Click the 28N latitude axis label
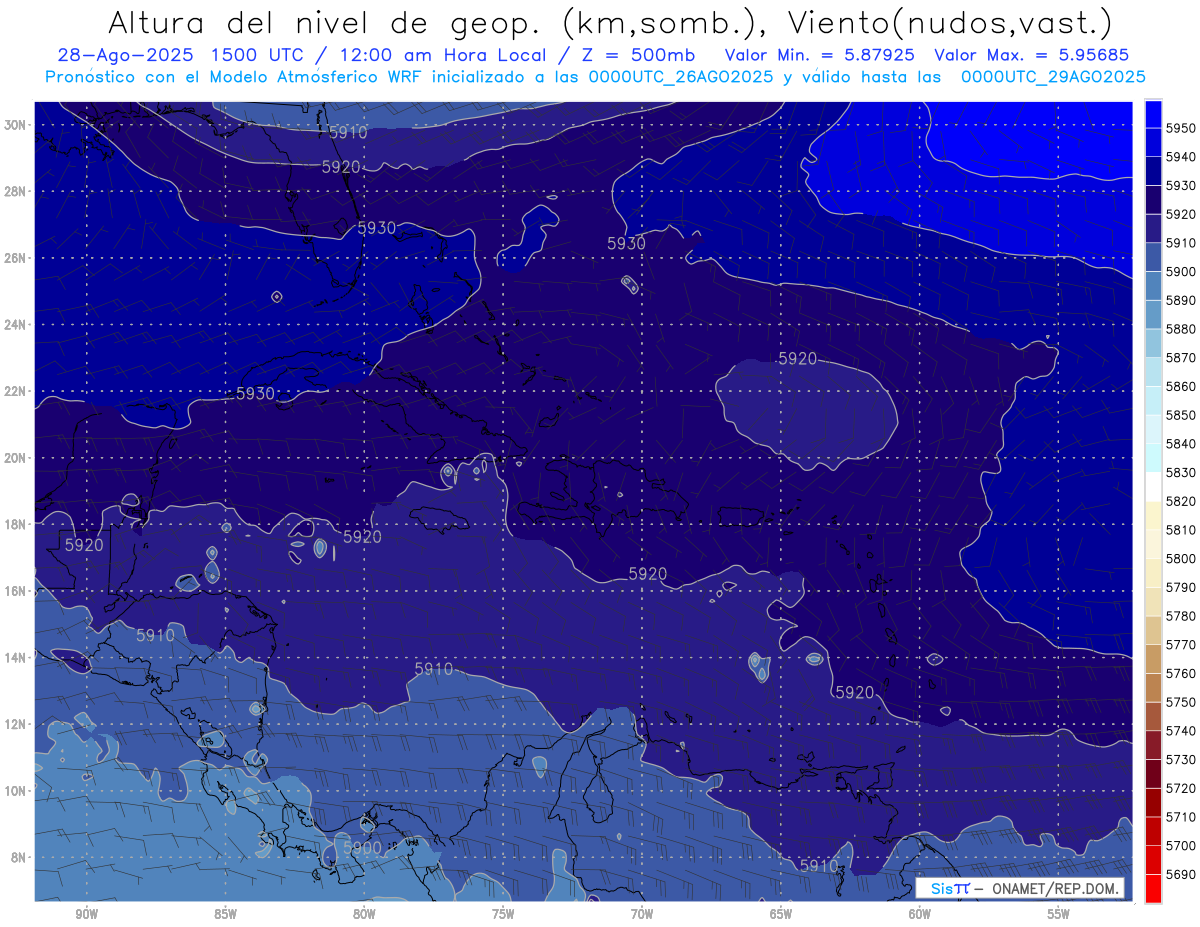1200x927 pixels. pos(17,191)
